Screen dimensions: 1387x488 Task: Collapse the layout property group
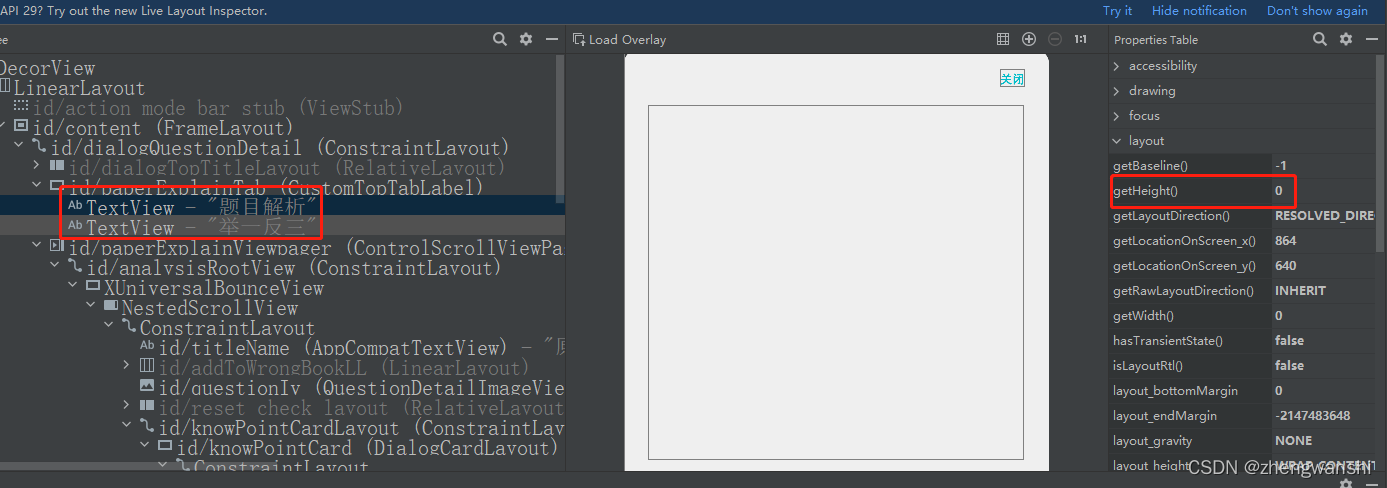coord(1117,141)
